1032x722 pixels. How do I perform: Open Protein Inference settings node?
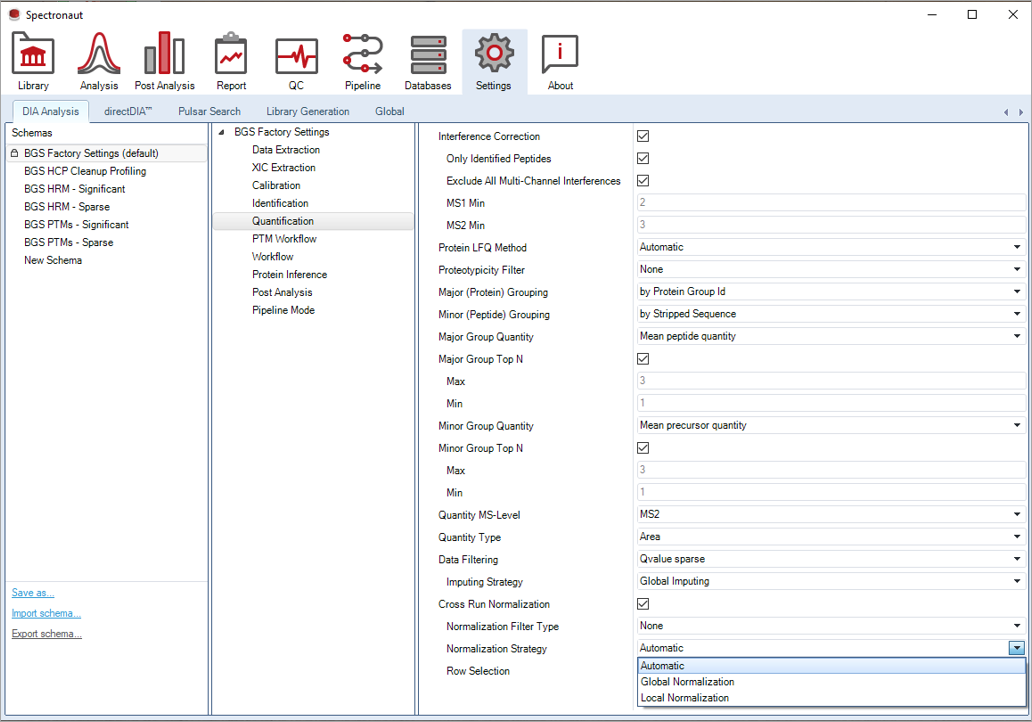coord(290,274)
